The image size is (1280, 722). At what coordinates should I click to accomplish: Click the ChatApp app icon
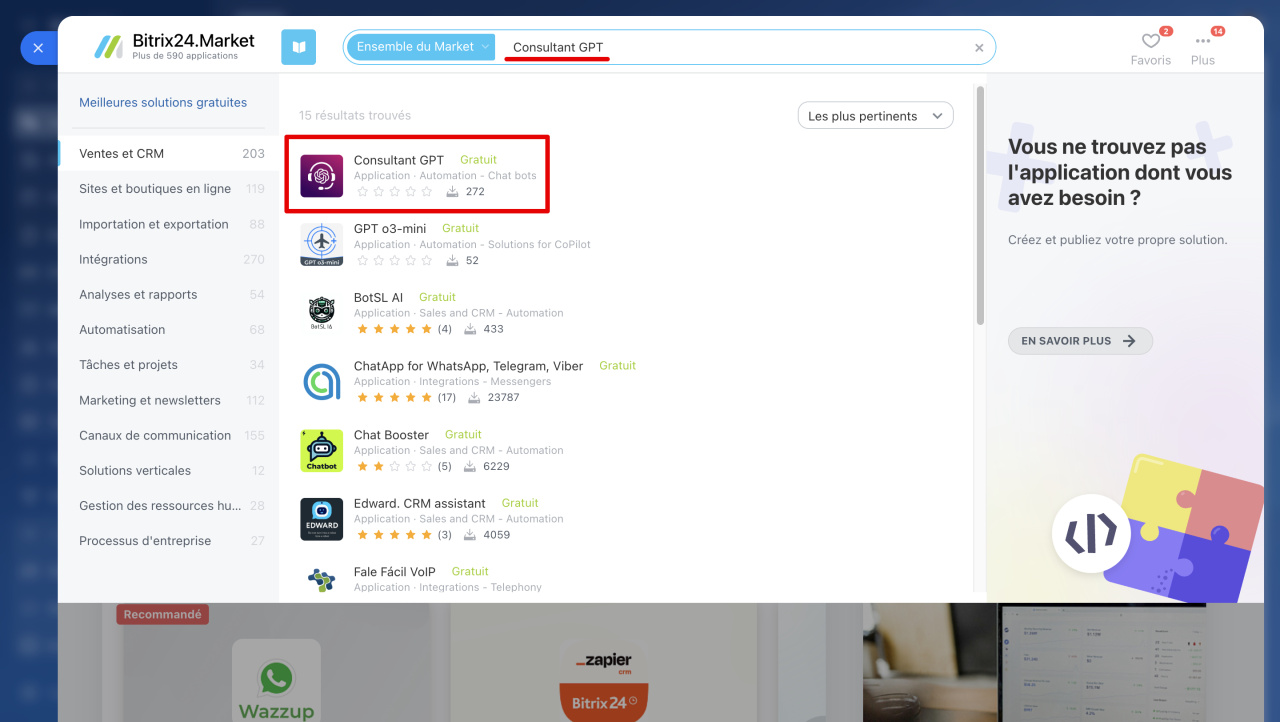coord(322,381)
